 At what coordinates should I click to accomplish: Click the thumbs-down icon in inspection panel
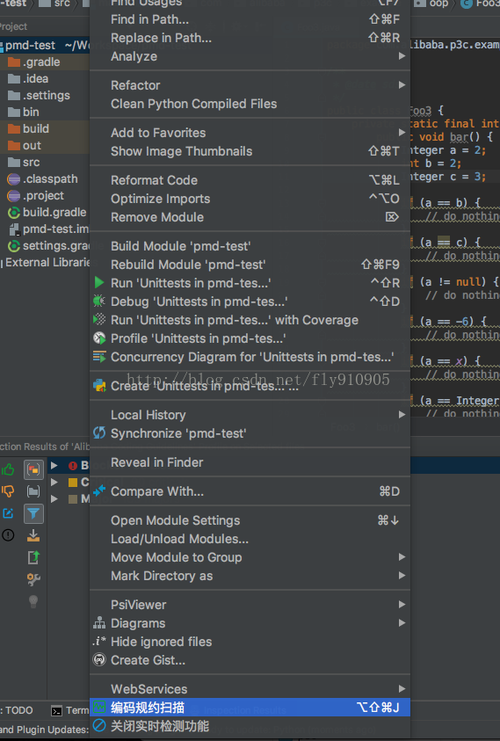8,491
